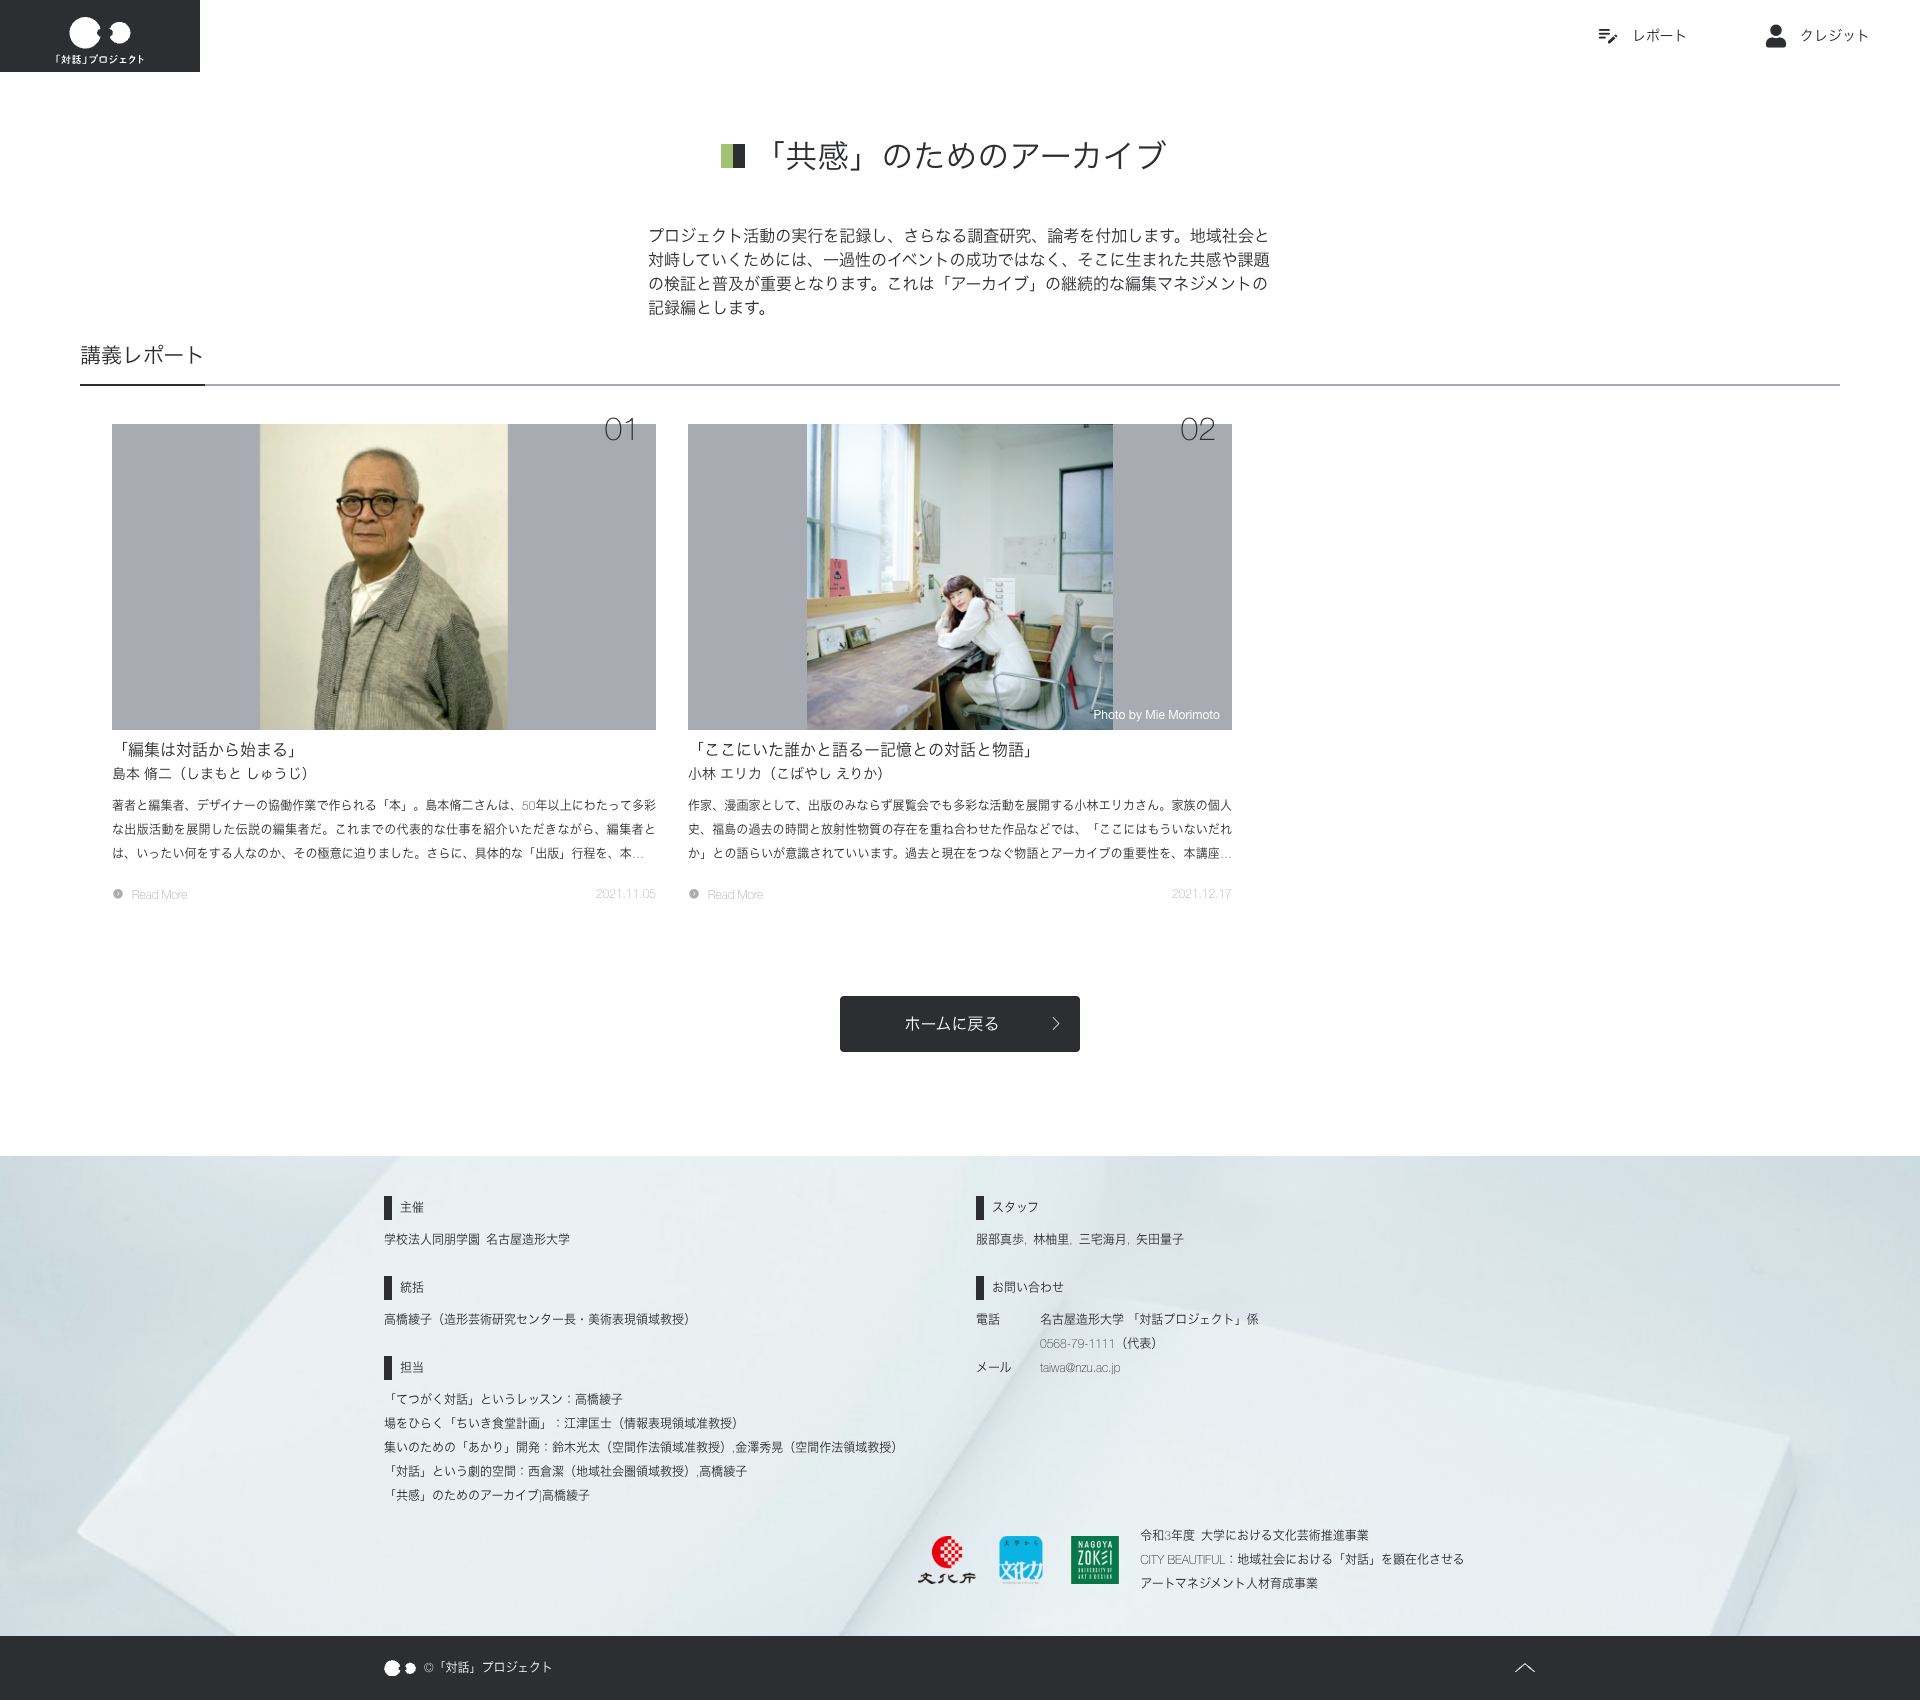Click the blue 文化力 logo in footer
Image resolution: width=1920 pixels, height=1700 pixels.
point(1021,1560)
